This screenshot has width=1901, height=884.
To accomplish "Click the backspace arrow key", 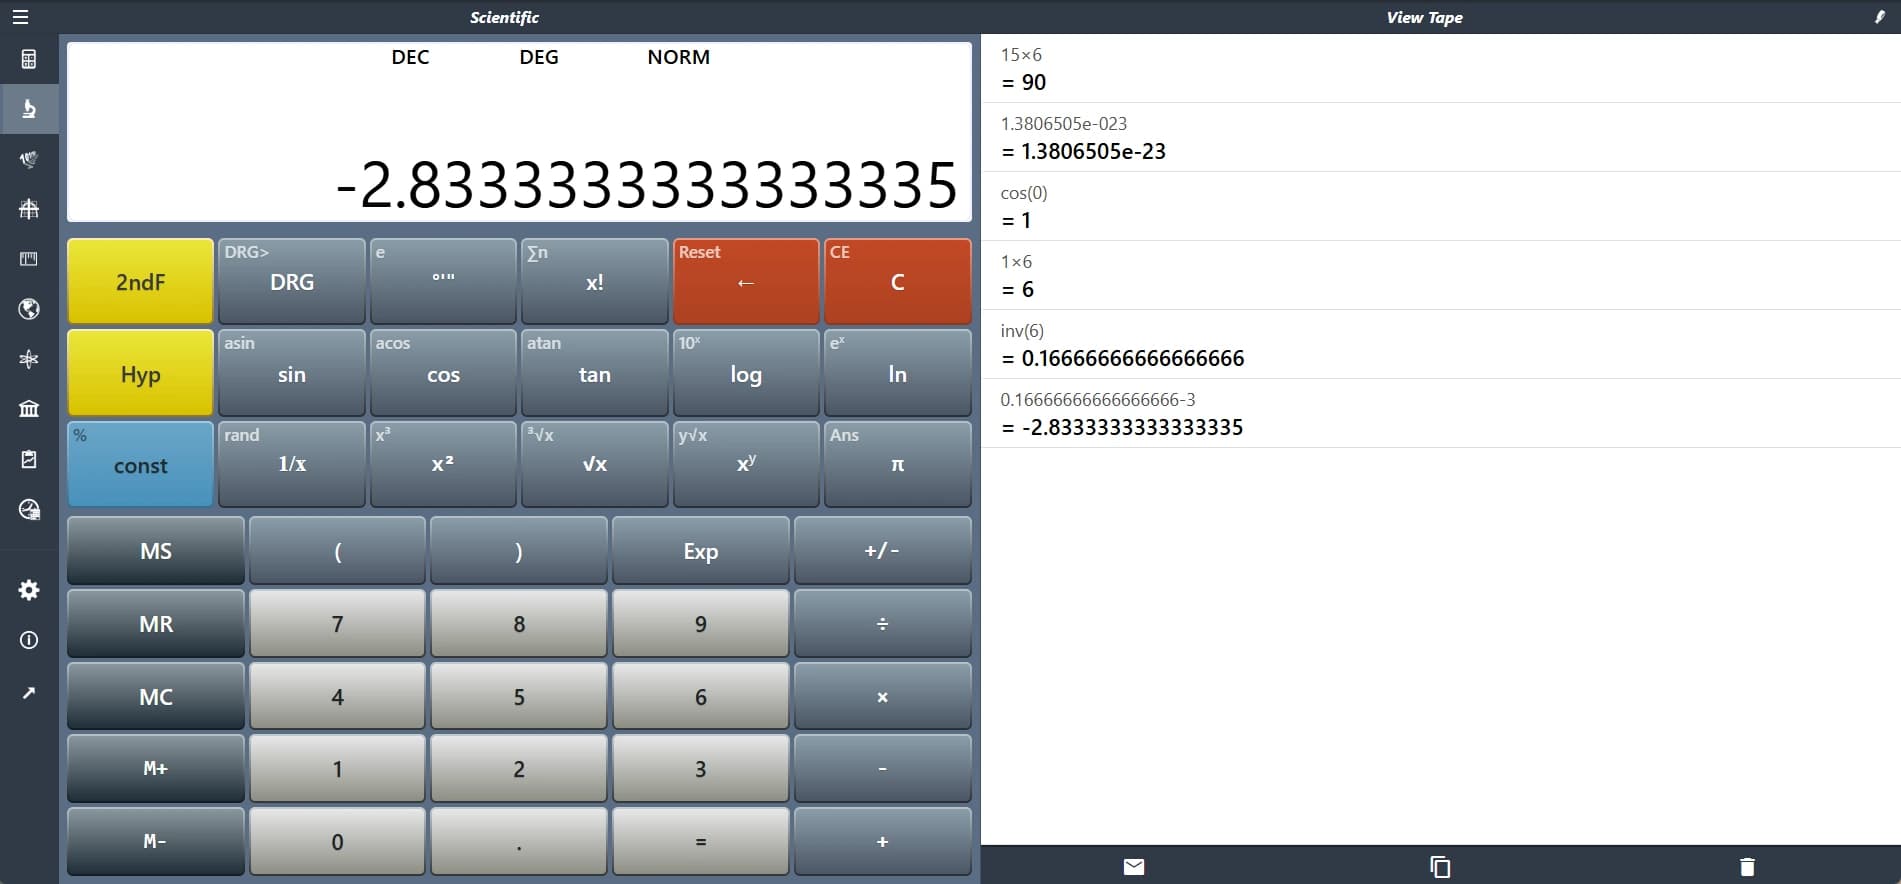I will click(x=745, y=281).
